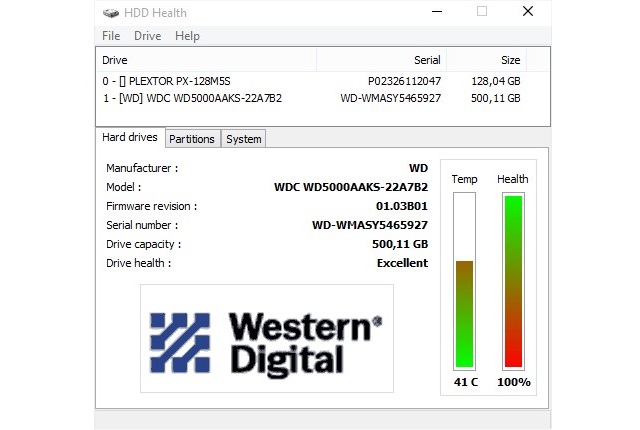The image size is (640, 430).
Task: Switch to the System tab
Action: tap(244, 139)
